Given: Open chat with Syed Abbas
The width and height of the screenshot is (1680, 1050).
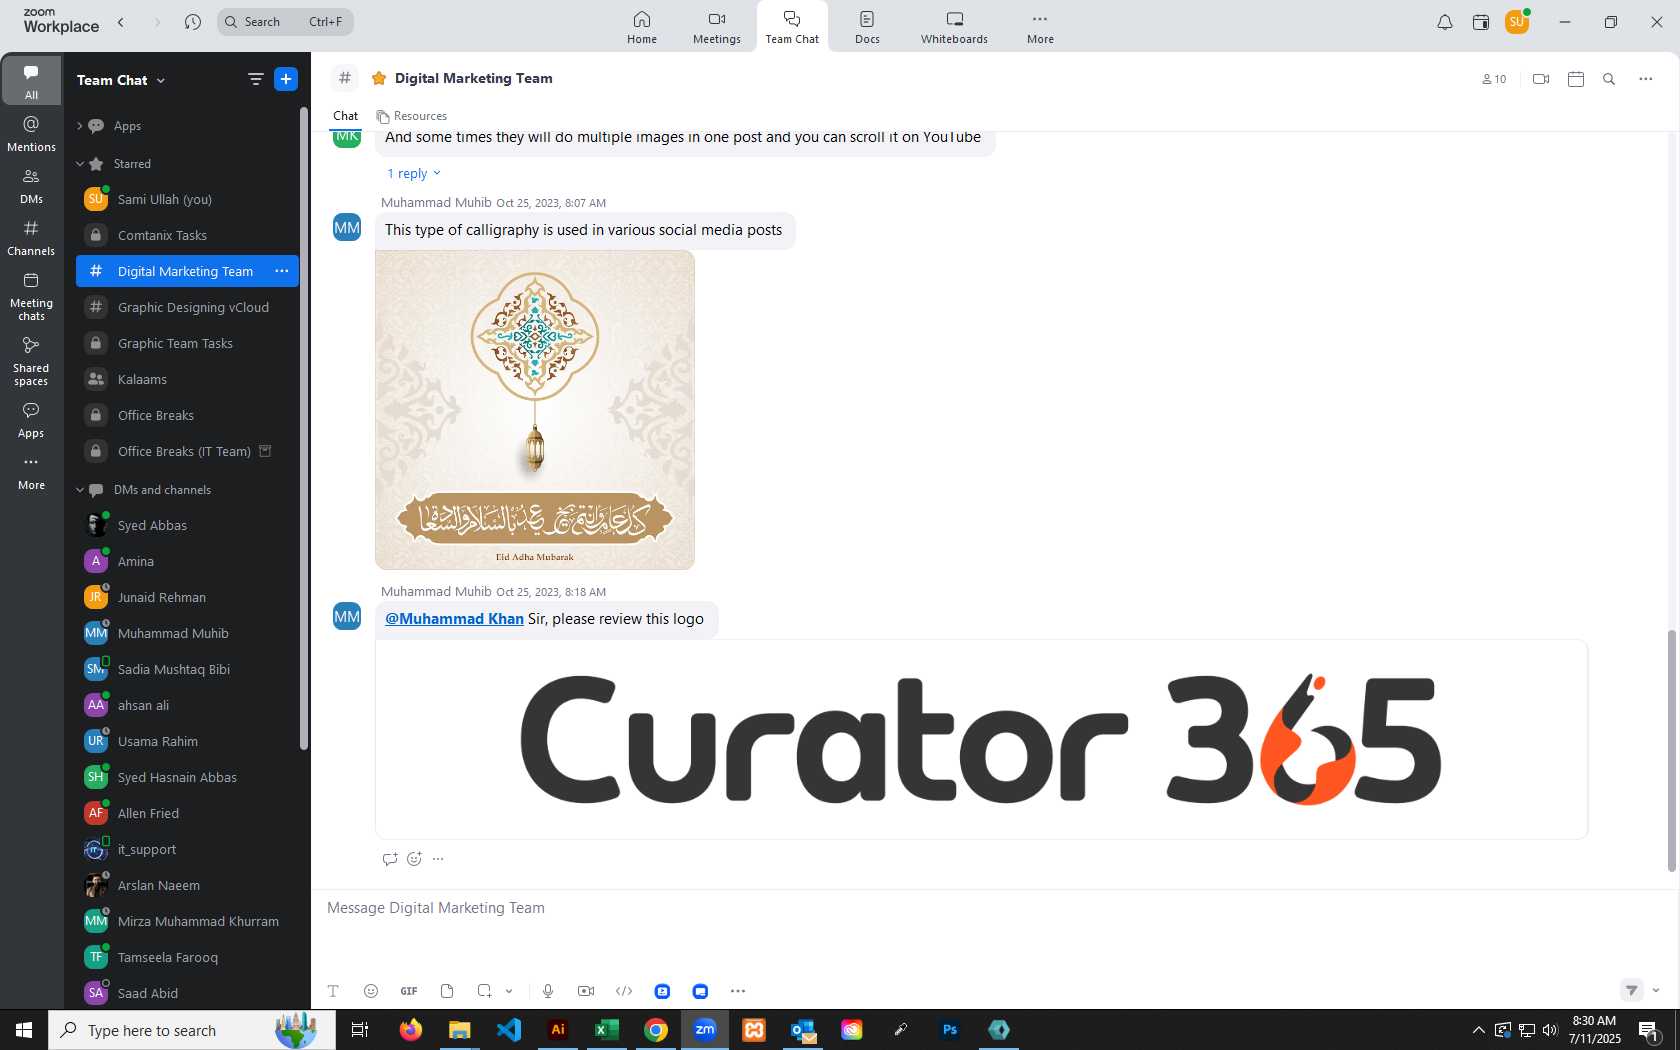Looking at the screenshot, I should (187, 525).
